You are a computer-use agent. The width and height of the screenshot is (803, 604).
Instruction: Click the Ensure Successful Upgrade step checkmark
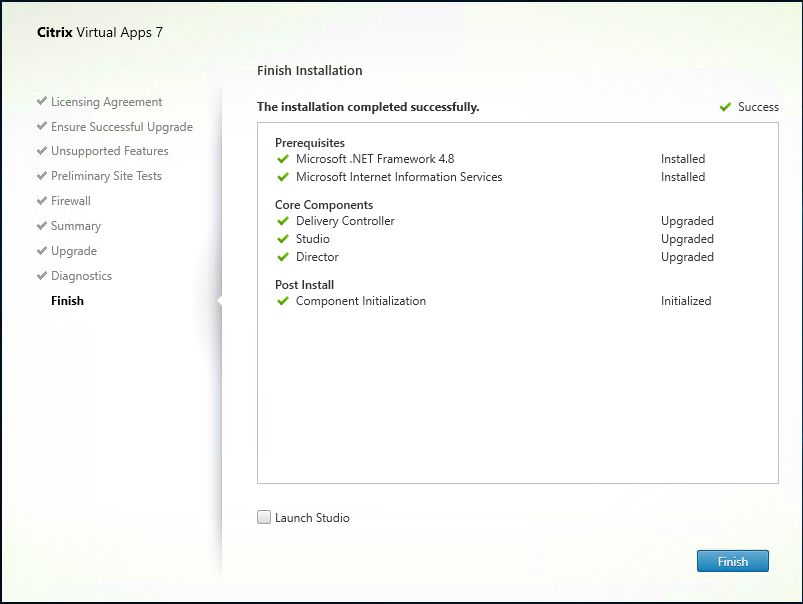tap(42, 126)
